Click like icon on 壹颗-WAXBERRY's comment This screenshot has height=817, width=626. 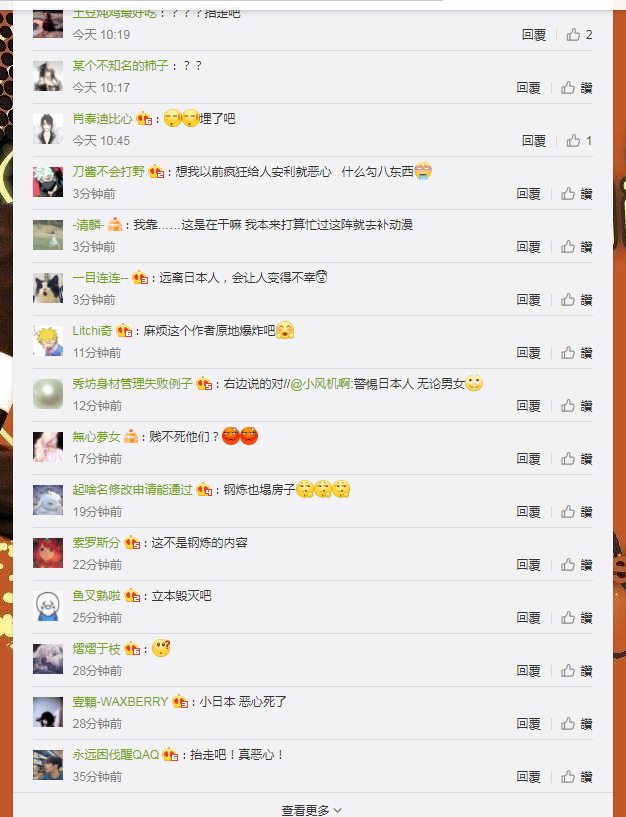click(x=568, y=724)
